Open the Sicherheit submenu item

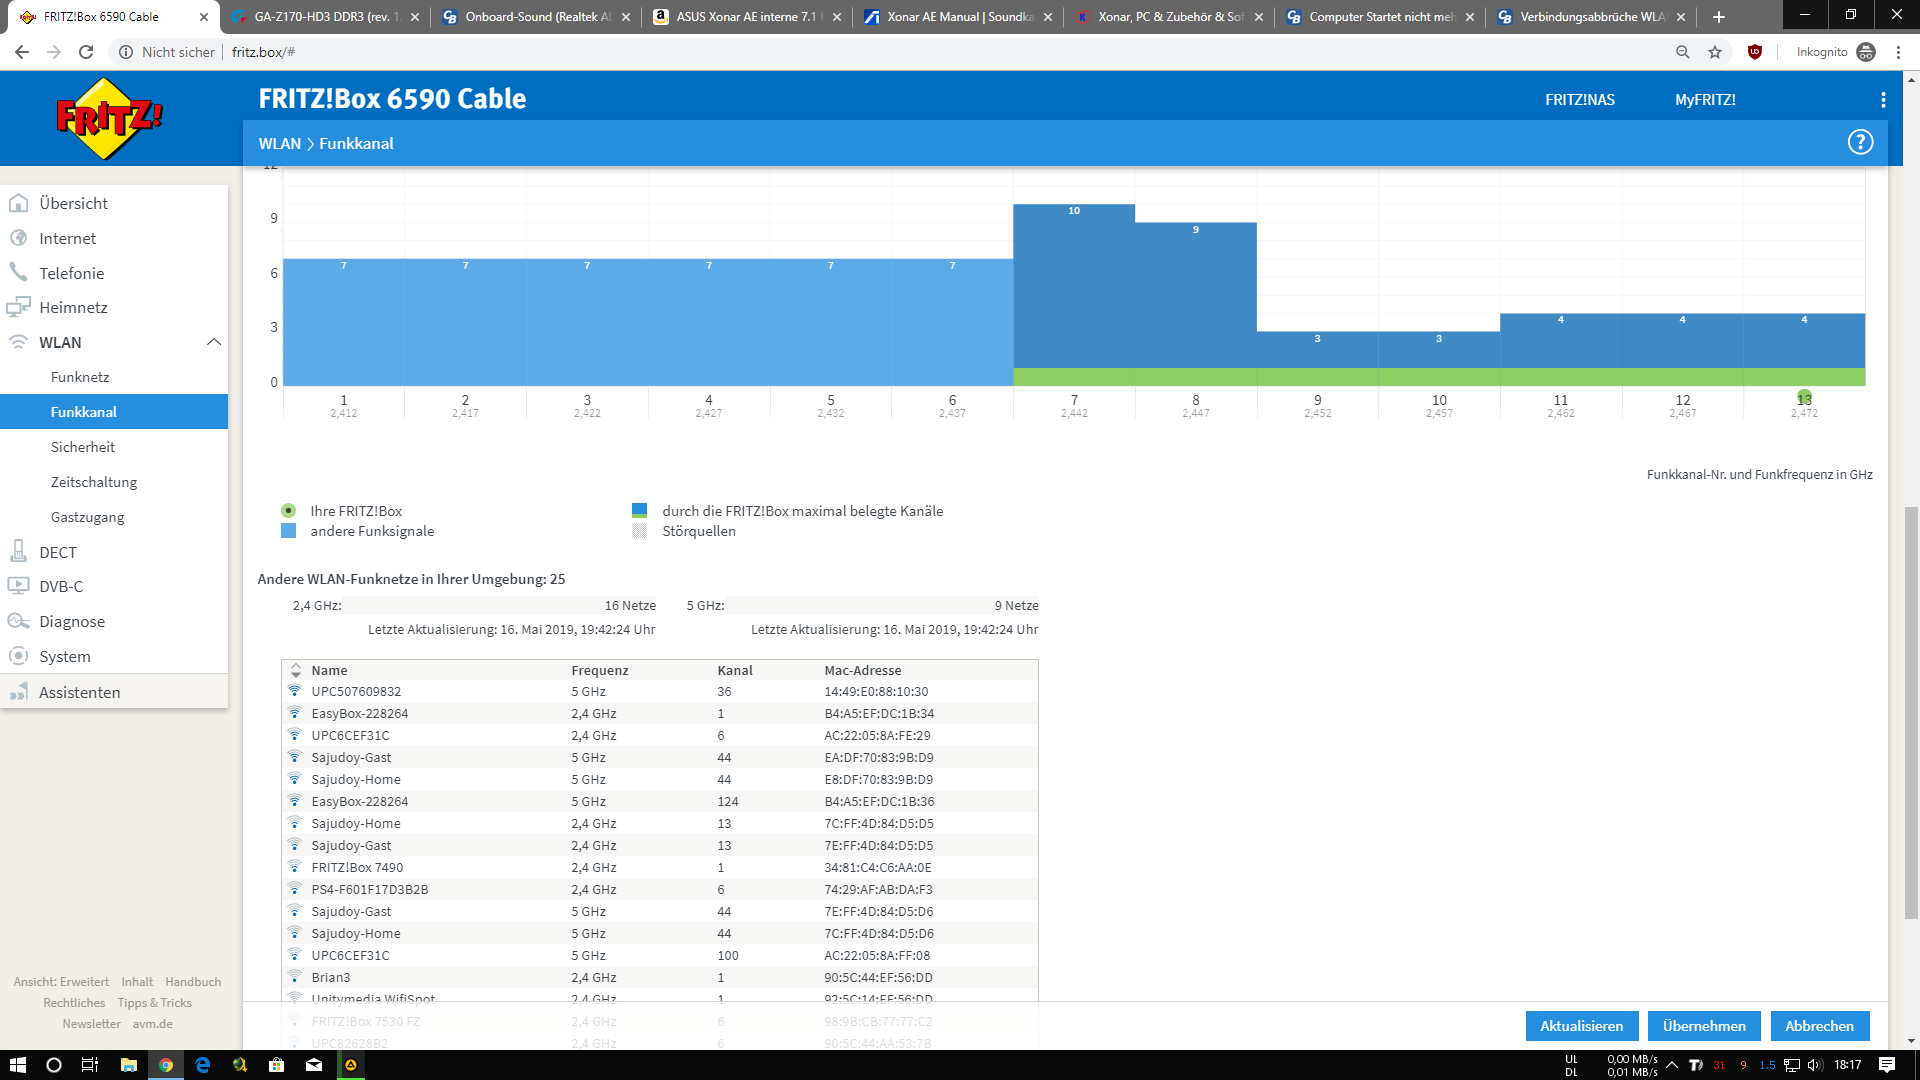click(x=83, y=447)
